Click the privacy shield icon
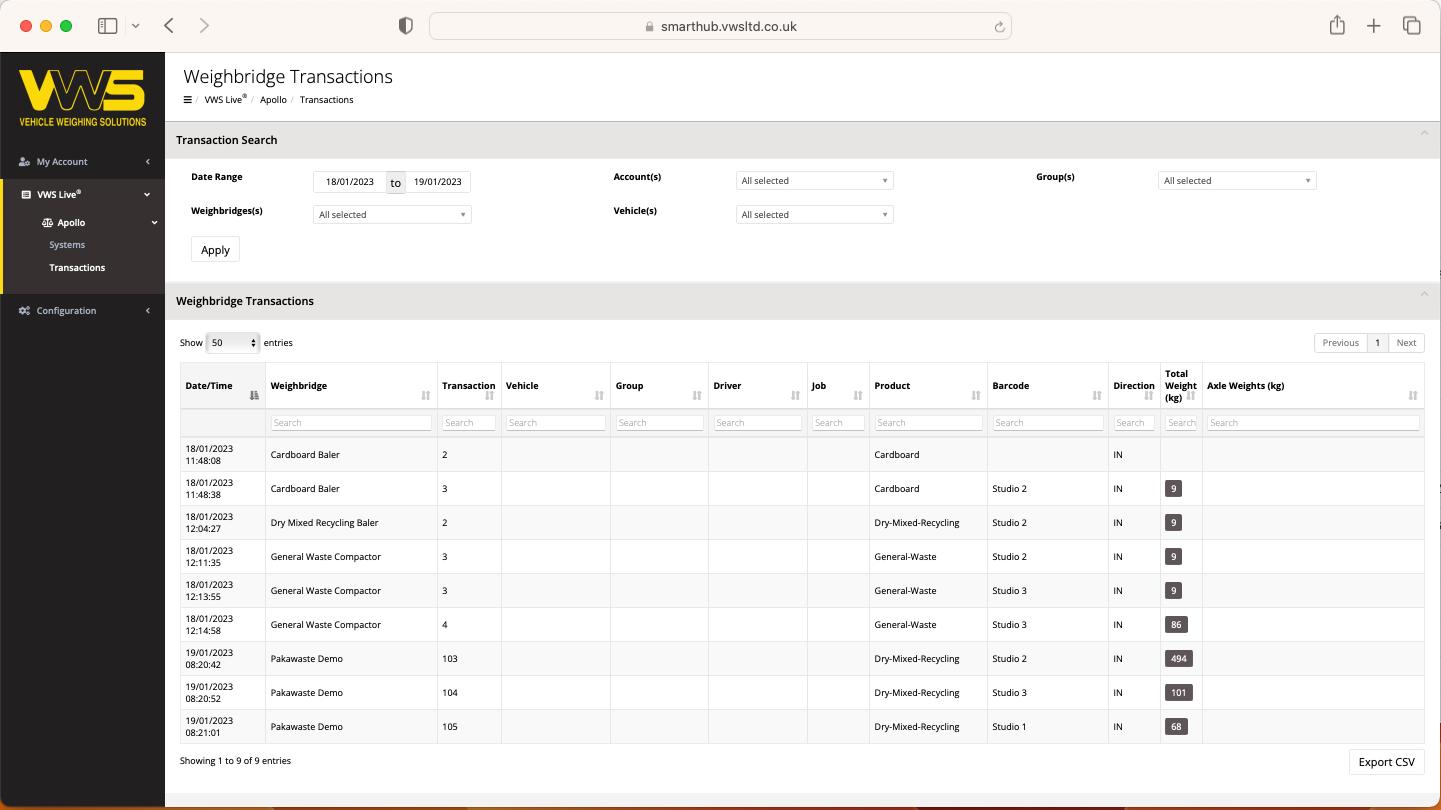Viewport: 1441px width, 810px height. [405, 26]
